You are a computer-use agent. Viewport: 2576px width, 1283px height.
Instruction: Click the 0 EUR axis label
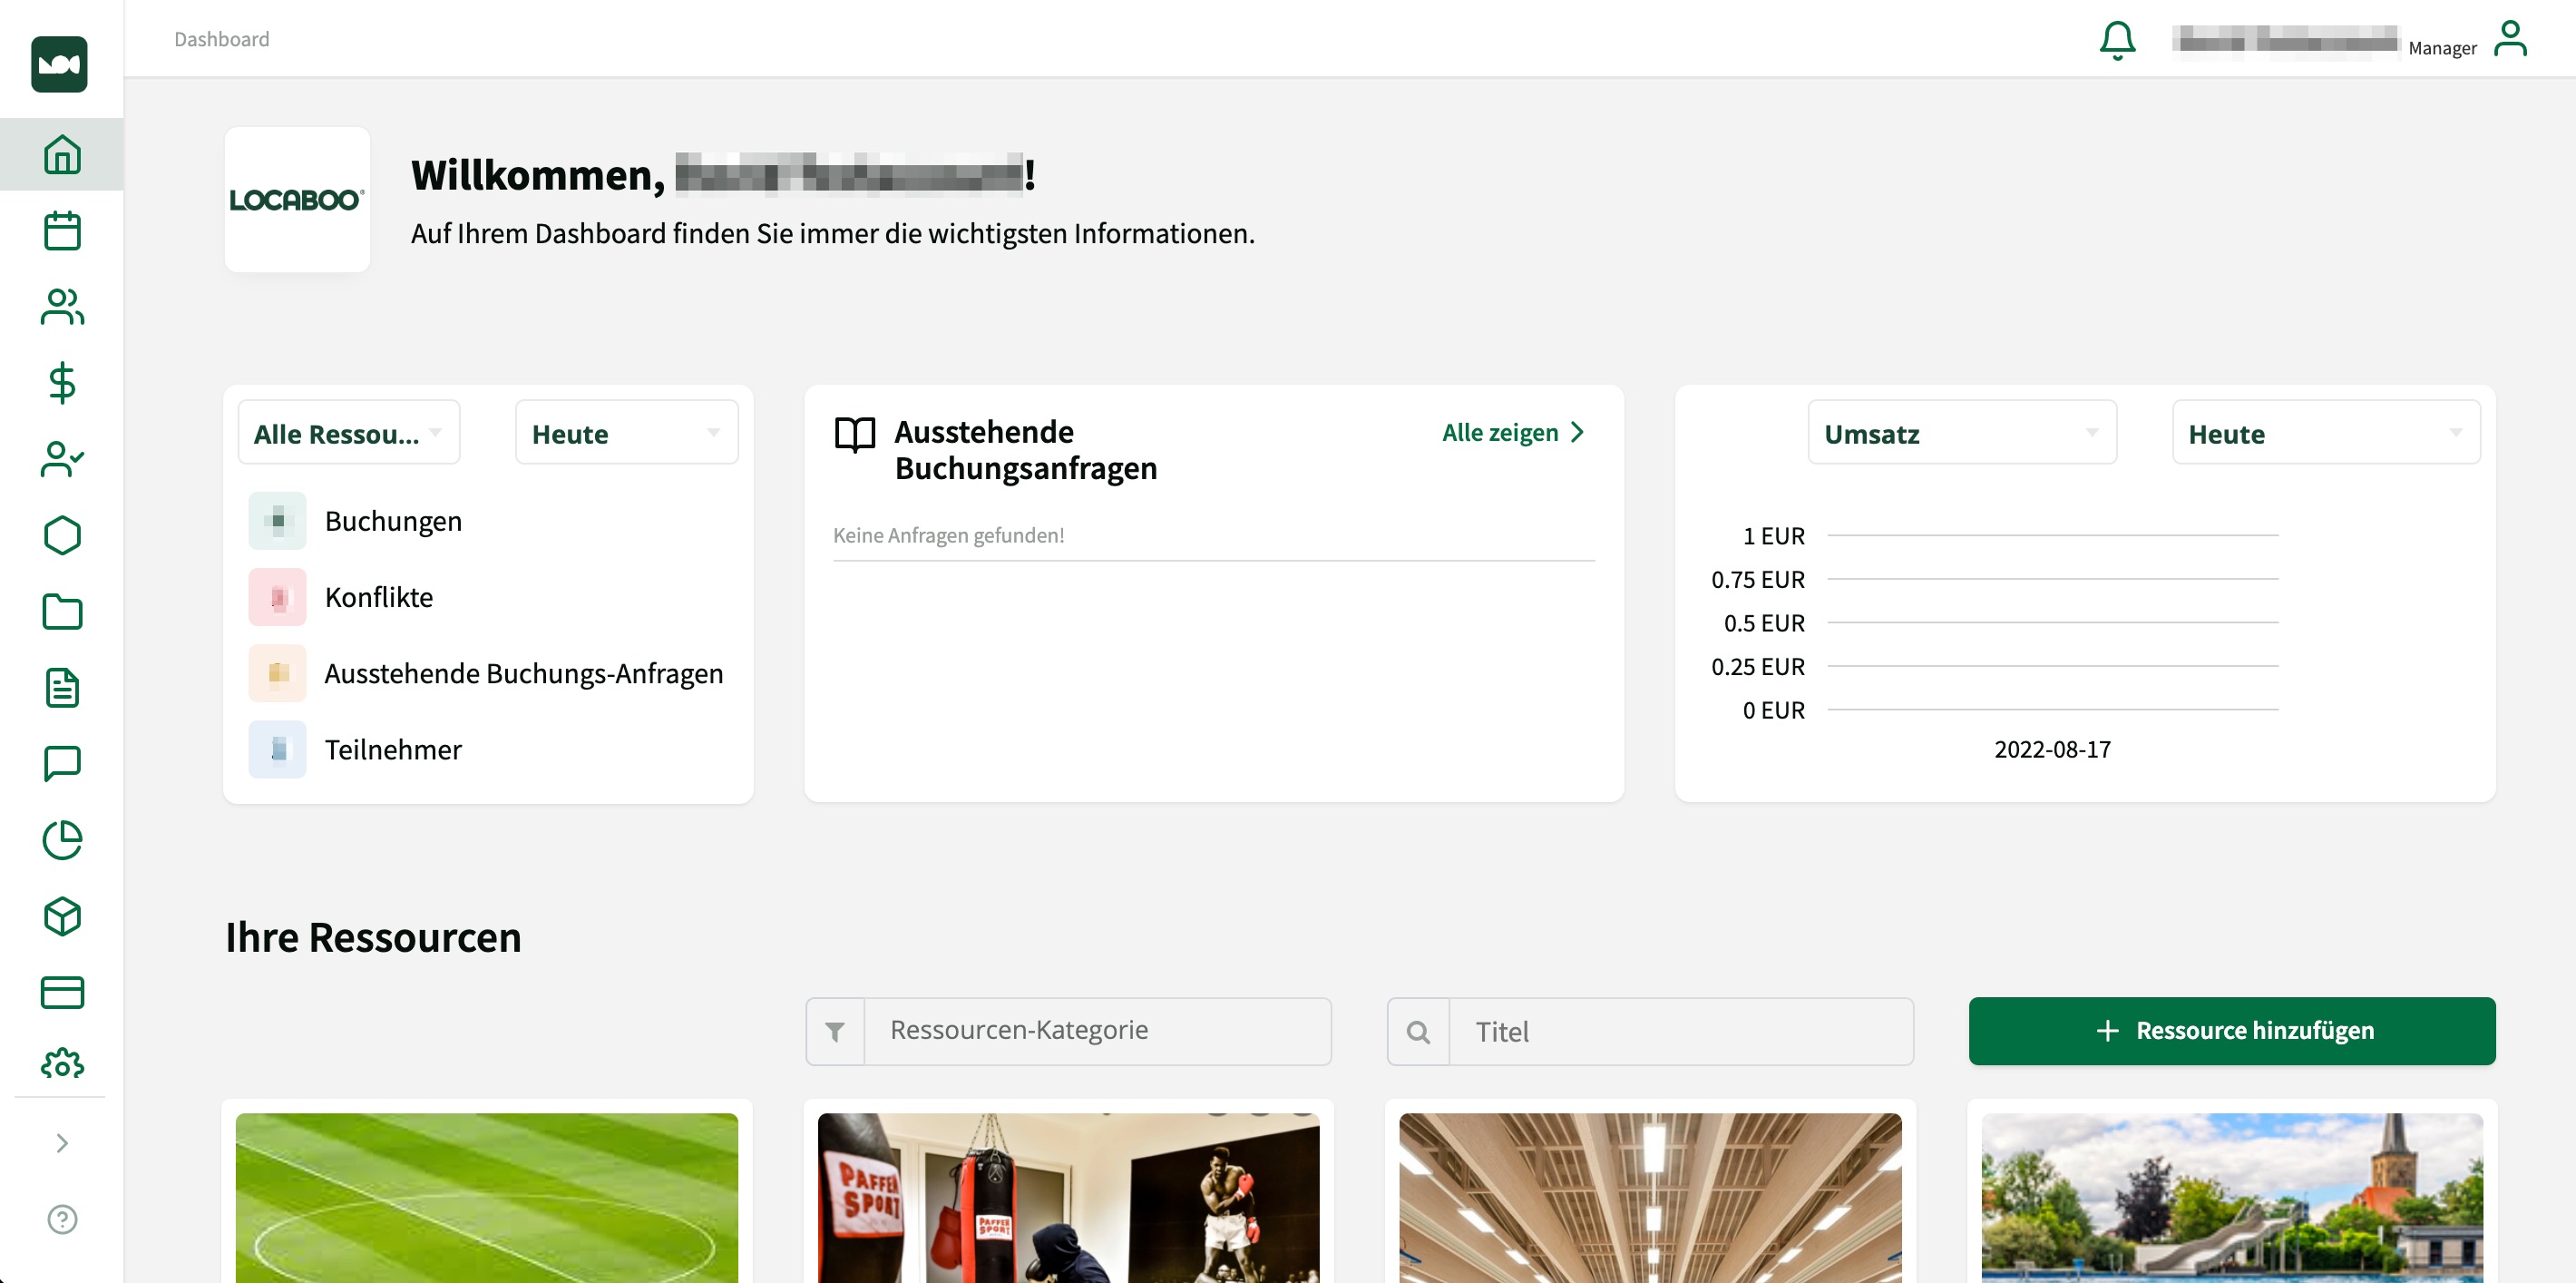(x=1773, y=710)
